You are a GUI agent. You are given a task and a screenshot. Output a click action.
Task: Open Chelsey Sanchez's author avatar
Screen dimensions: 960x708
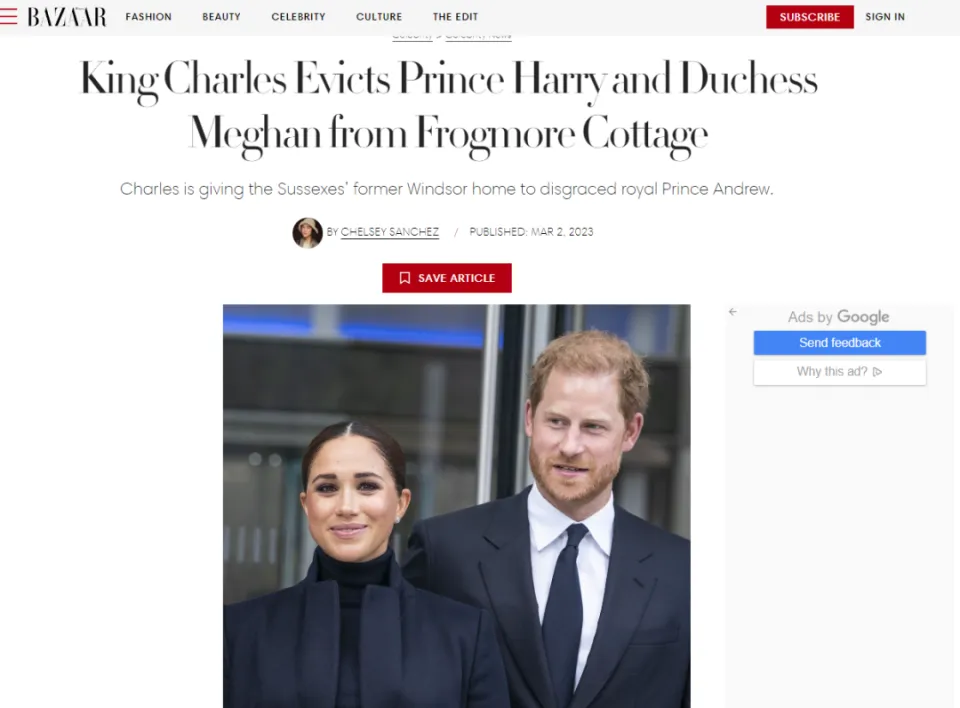click(x=307, y=233)
